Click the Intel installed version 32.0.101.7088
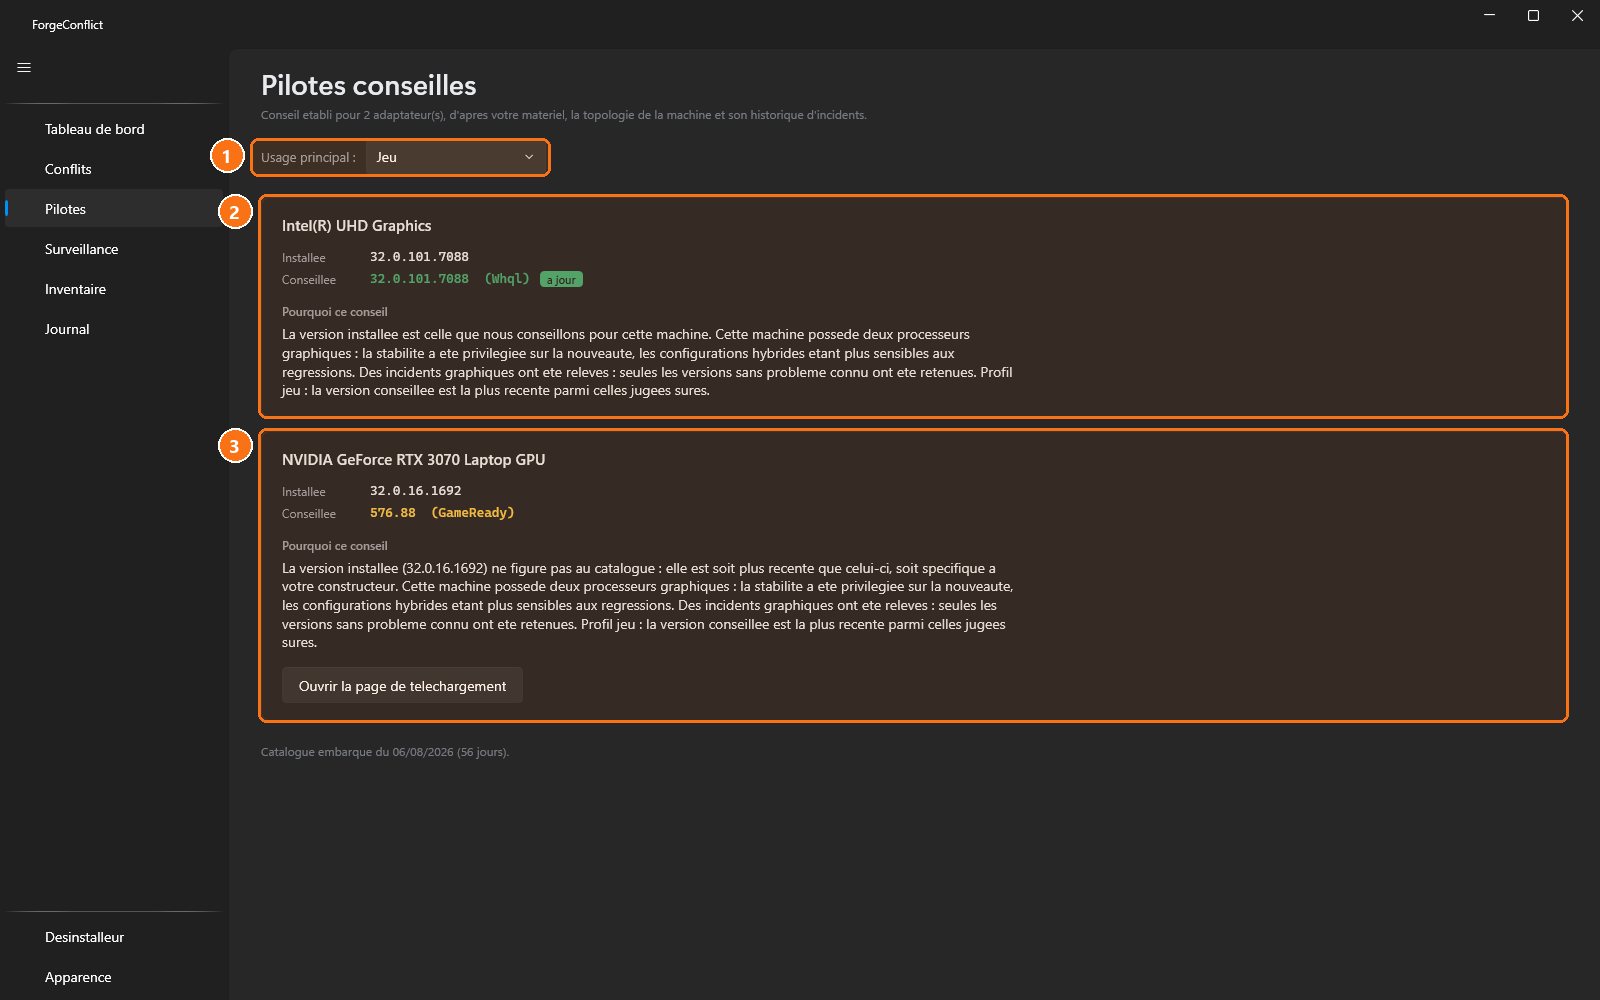Viewport: 1600px width, 1000px height. pyautogui.click(x=419, y=257)
